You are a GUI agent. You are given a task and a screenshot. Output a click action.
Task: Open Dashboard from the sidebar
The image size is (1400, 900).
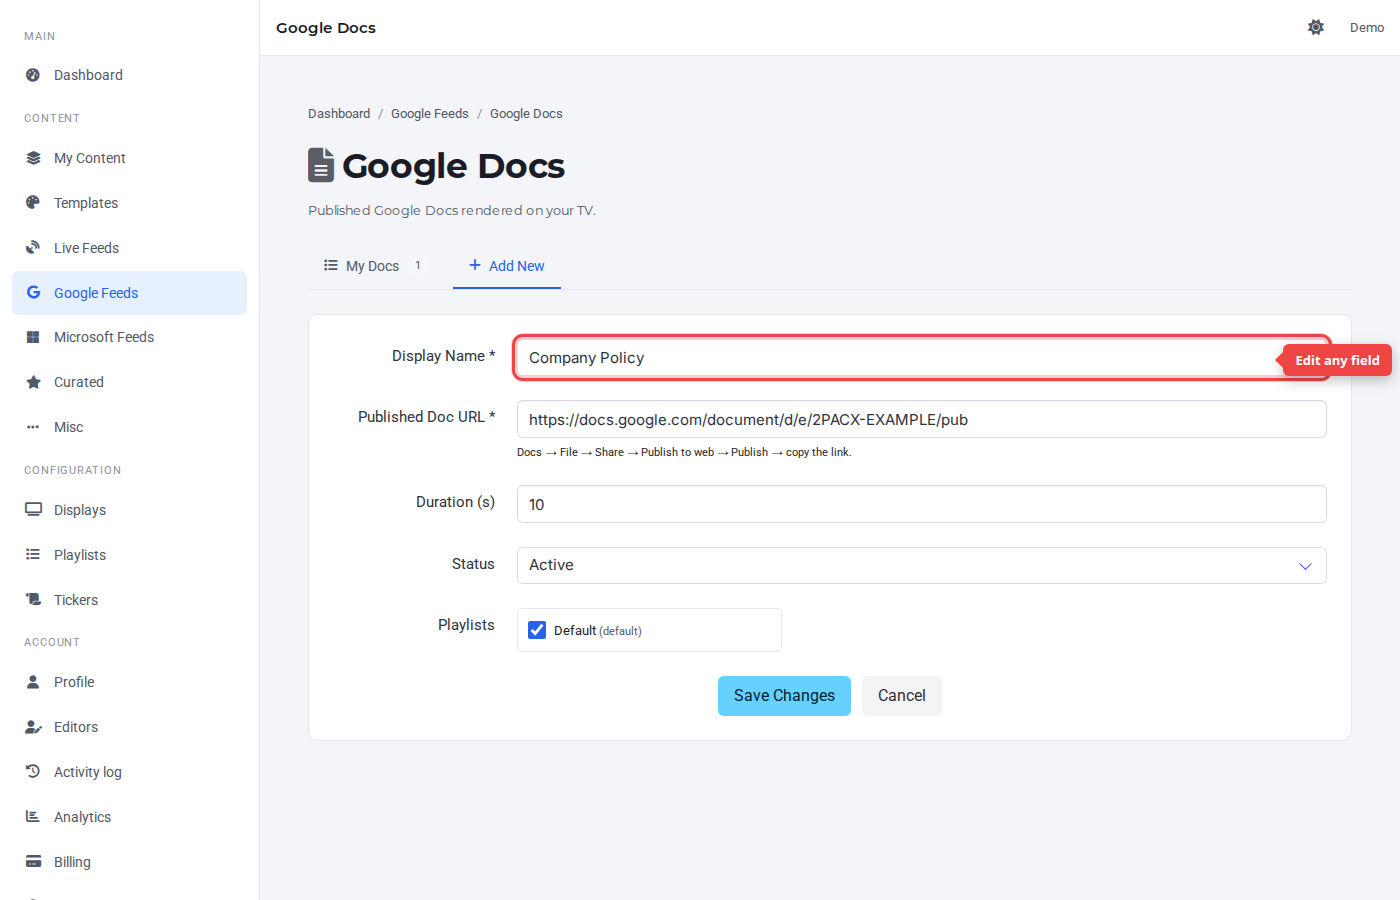[129, 75]
